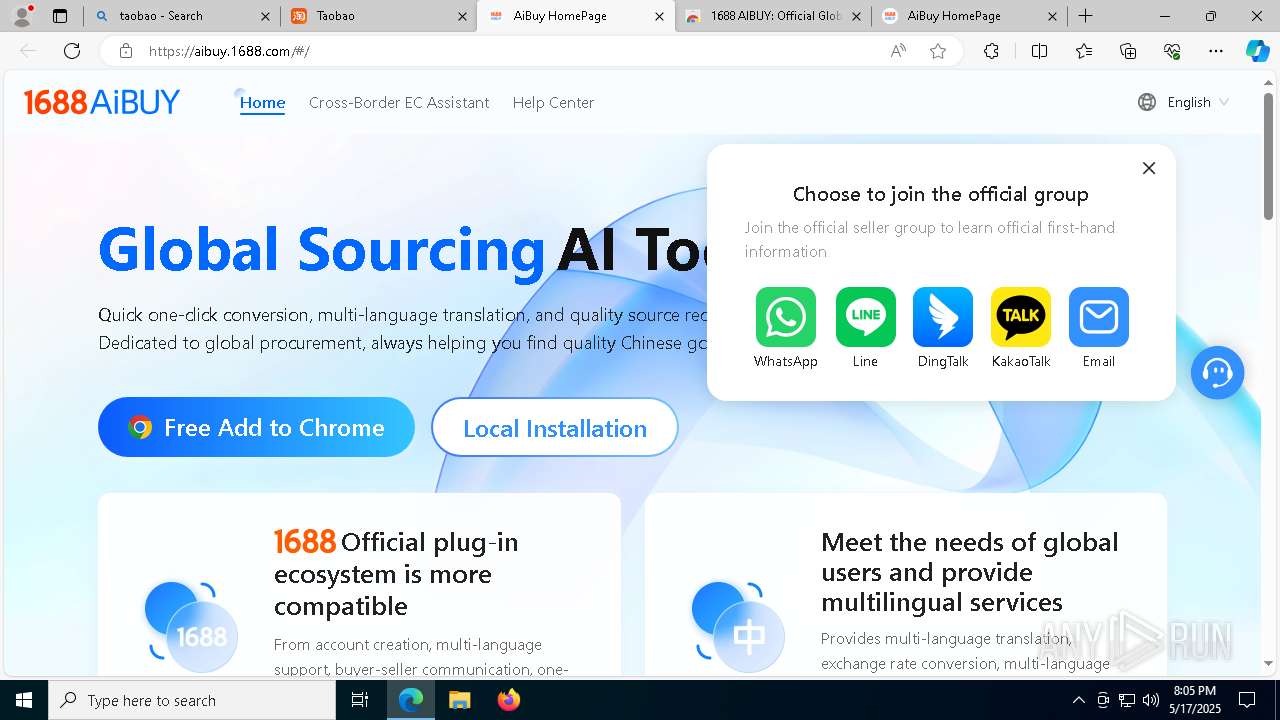Open Task View on taskbar
The image size is (1280, 720).
click(361, 700)
